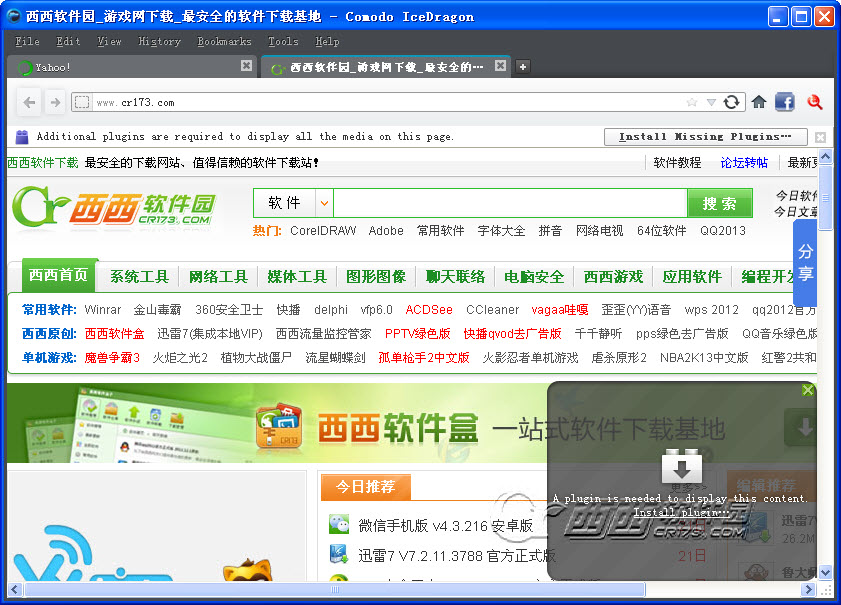841x605 pixels.
Task: Click the 今日推荐 section header
Action: pyautogui.click(x=366, y=486)
